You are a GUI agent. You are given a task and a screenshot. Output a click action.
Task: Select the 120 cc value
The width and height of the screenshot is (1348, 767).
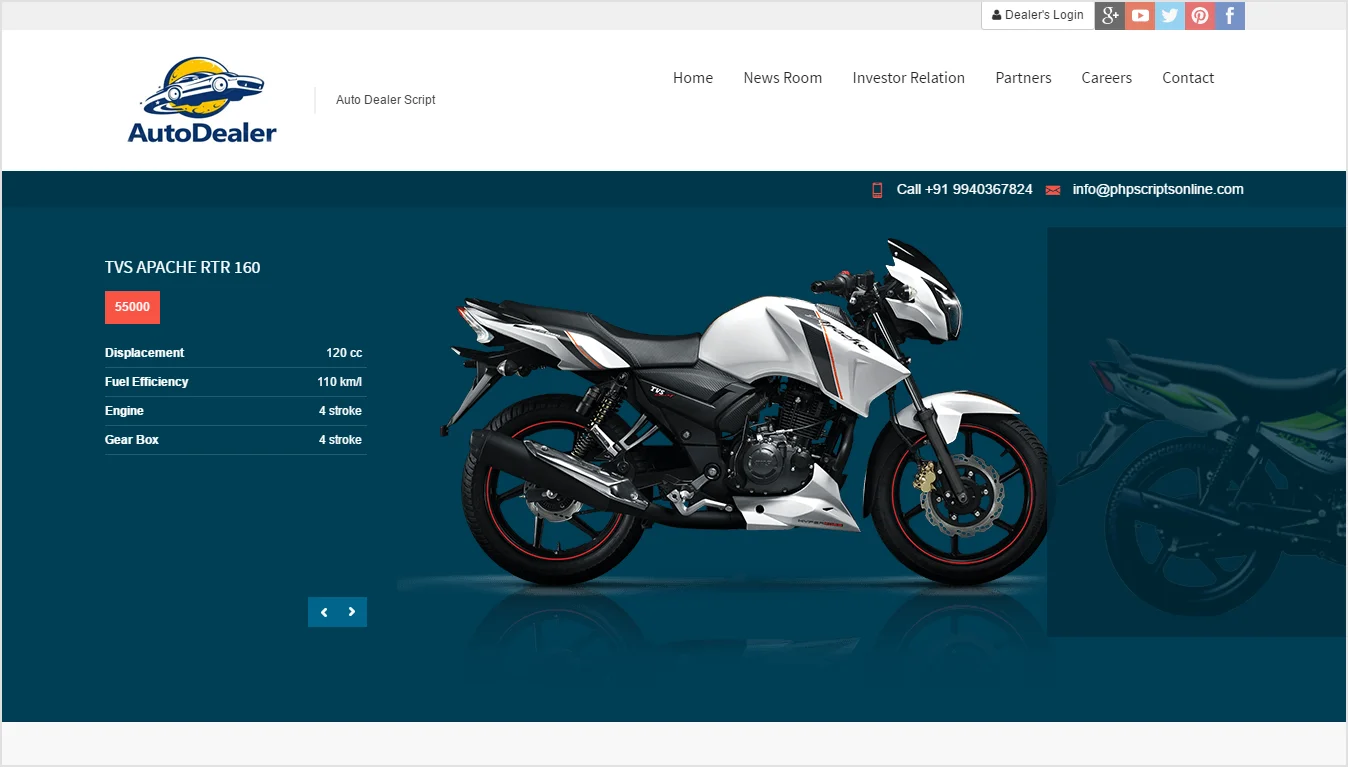click(344, 353)
